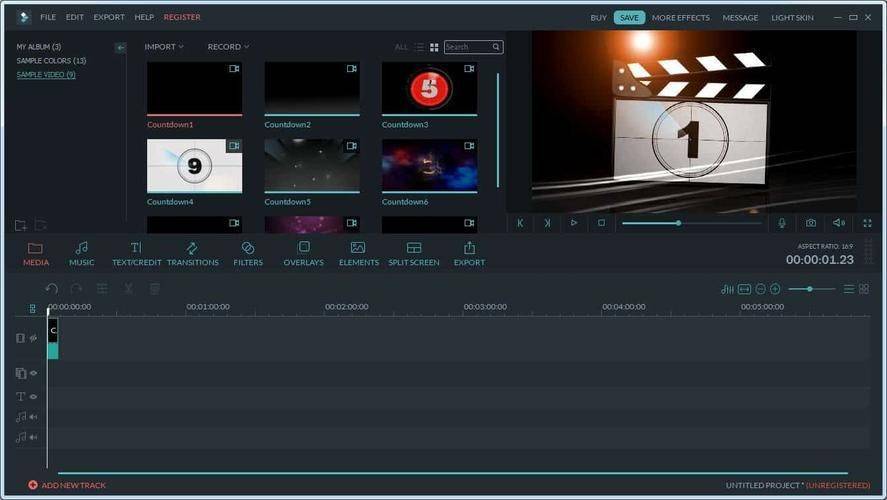This screenshot has width=887, height=500.
Task: Click the voiceover microphone icon
Action: pos(782,223)
